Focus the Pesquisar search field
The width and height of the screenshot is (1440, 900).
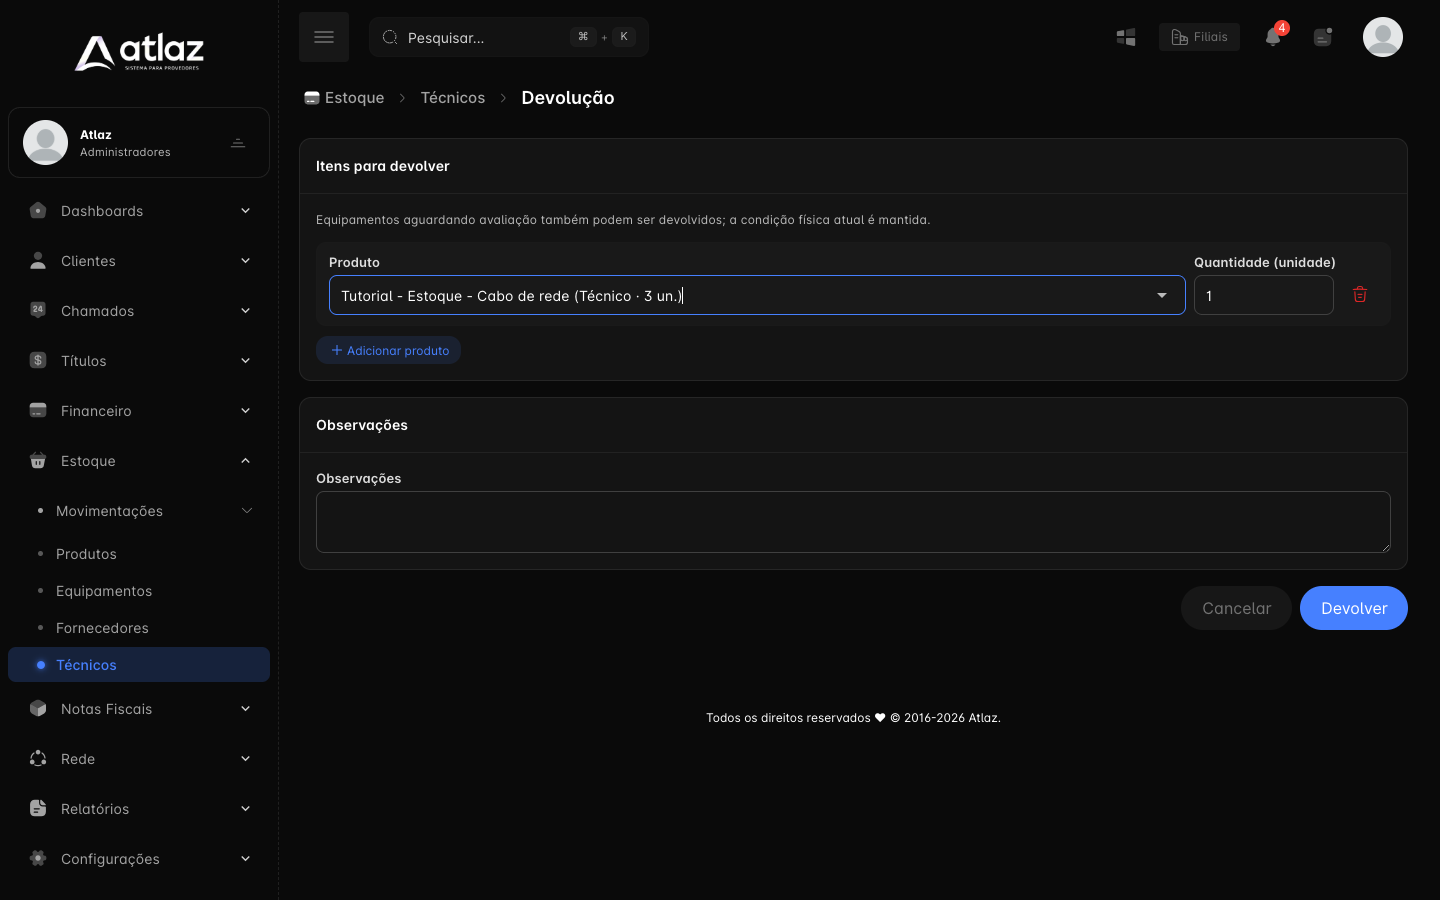click(509, 37)
